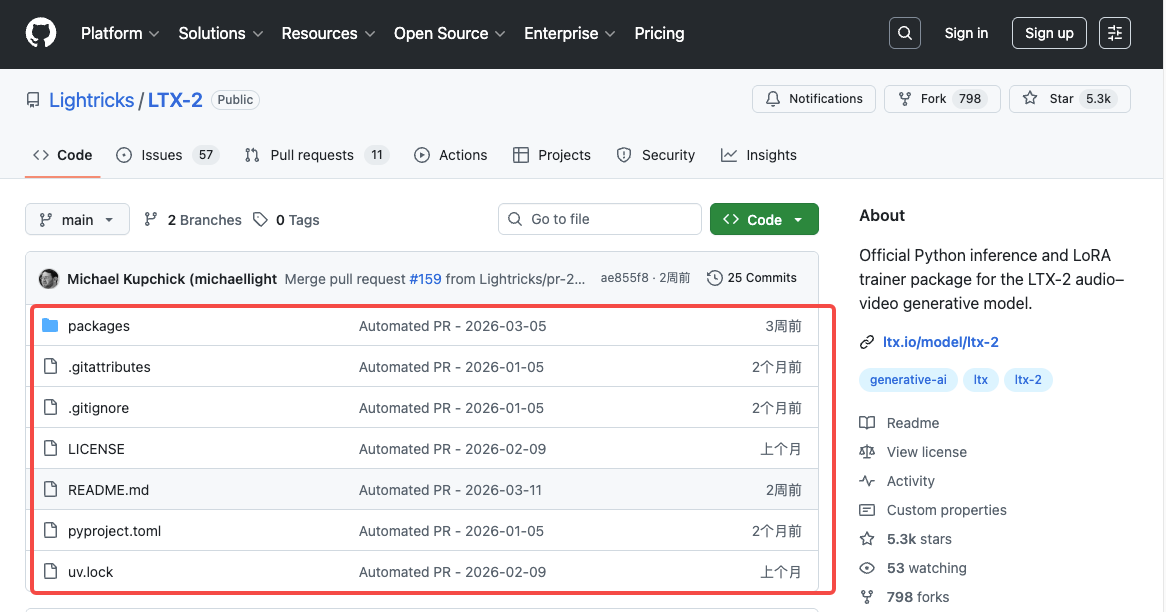
Task: Click the star icon in the Star button
Action: click(1030, 98)
